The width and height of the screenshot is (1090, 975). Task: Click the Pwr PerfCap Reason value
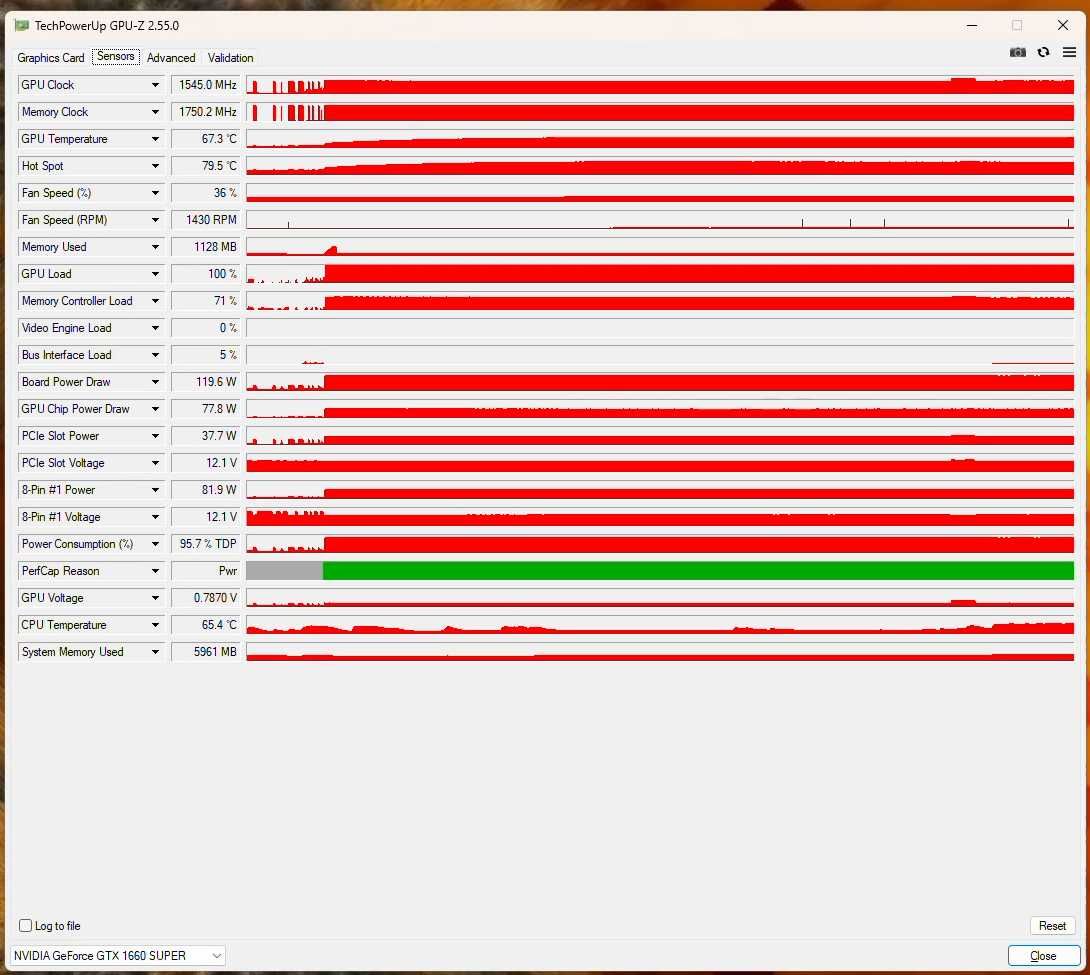[x=206, y=571]
